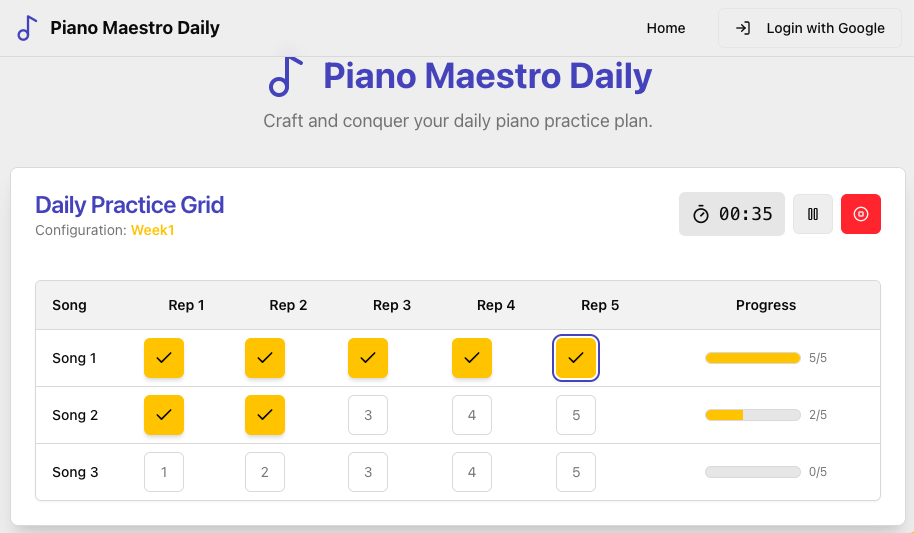Uncheck Song 2 Rep 2 checkbox
914x533 pixels.
point(265,415)
